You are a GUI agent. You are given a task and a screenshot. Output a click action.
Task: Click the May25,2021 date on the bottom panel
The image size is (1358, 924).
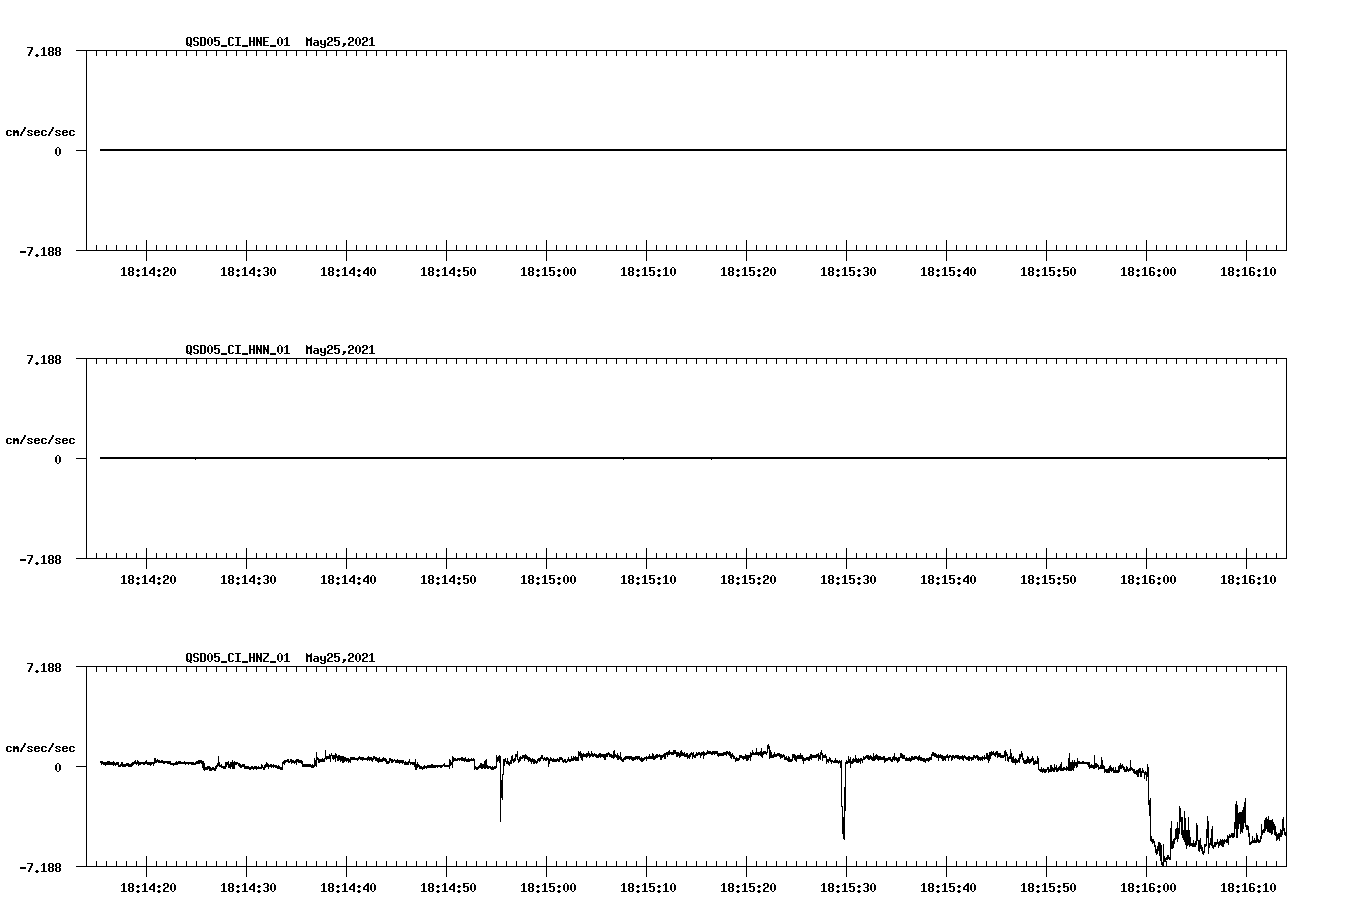(x=339, y=658)
